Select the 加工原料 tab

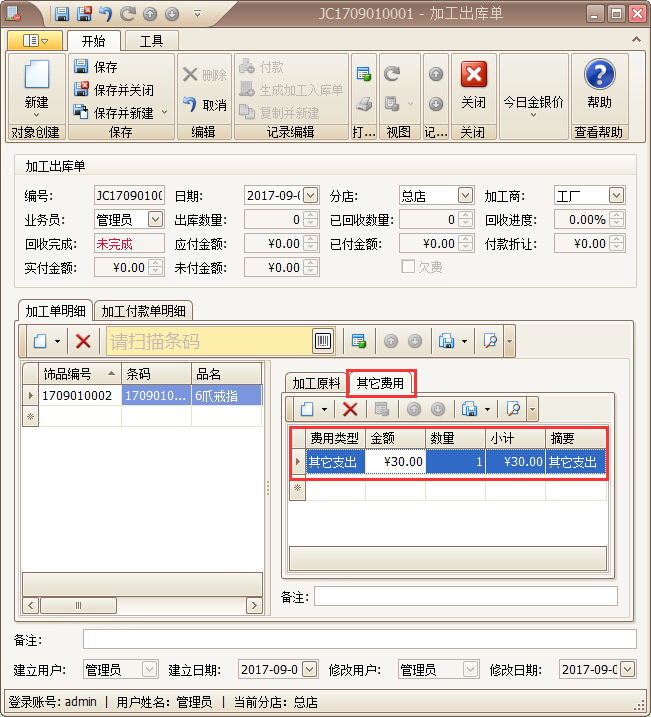coord(315,383)
